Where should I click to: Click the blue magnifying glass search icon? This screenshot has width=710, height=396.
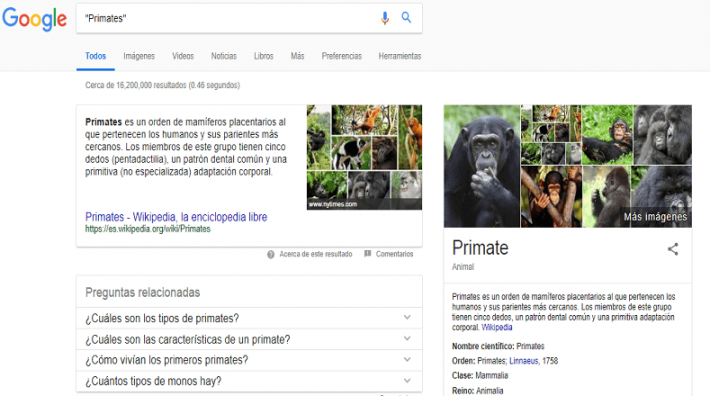pos(406,18)
